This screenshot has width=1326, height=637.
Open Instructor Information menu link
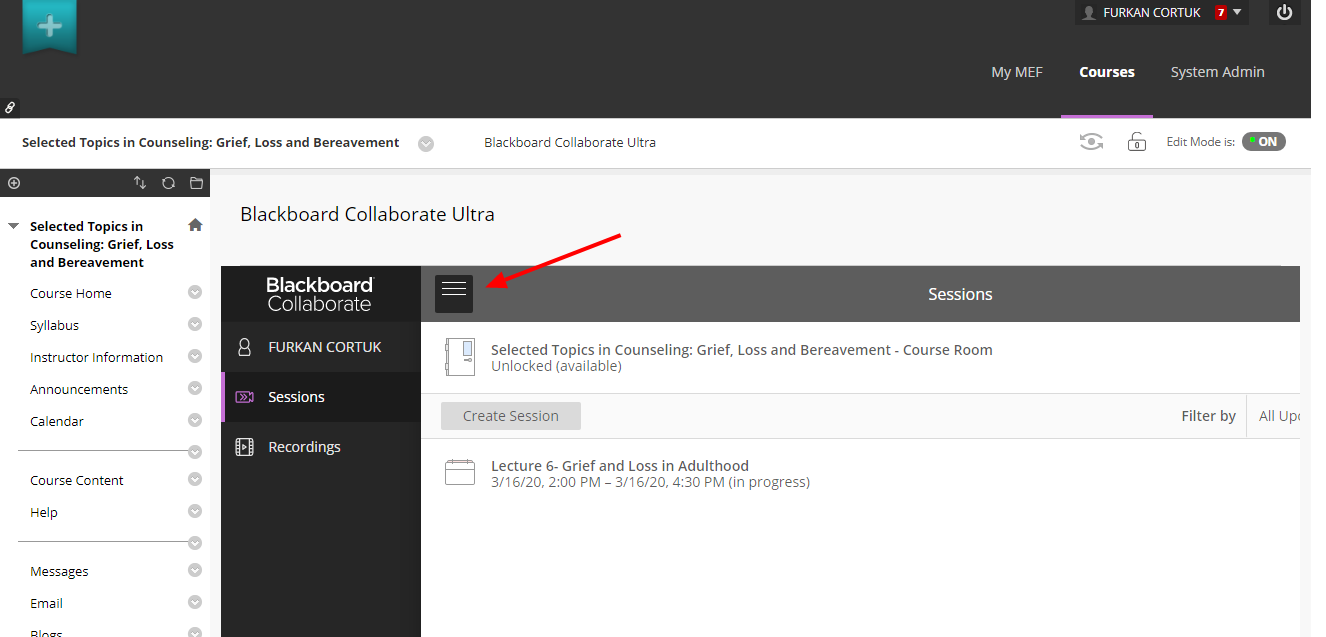(96, 357)
